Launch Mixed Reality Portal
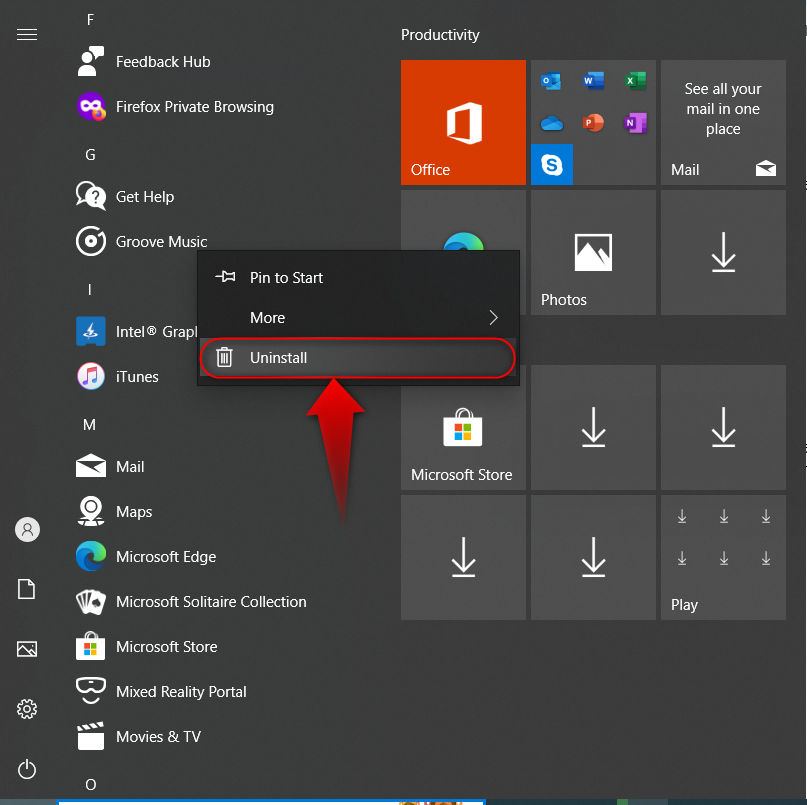Image resolution: width=807 pixels, height=805 pixels. tap(161, 691)
